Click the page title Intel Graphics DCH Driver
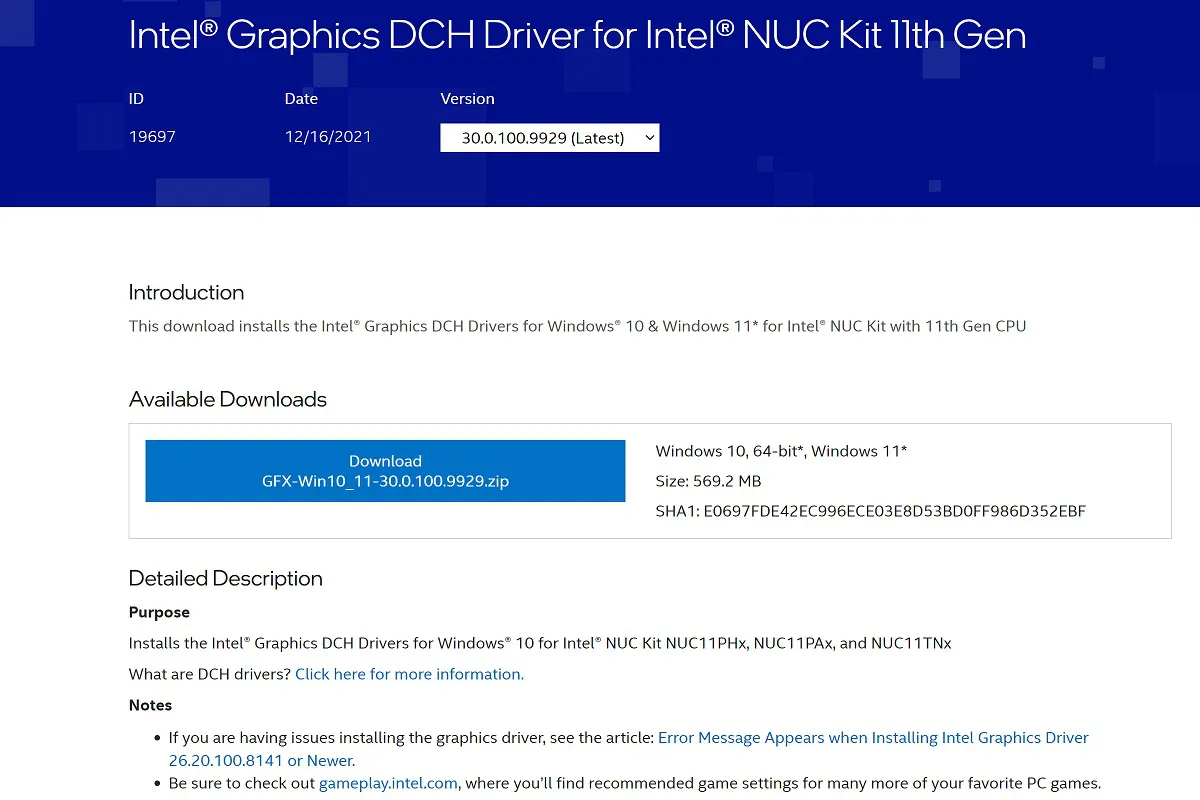Image resolution: width=1200 pixels, height=800 pixels. [577, 36]
